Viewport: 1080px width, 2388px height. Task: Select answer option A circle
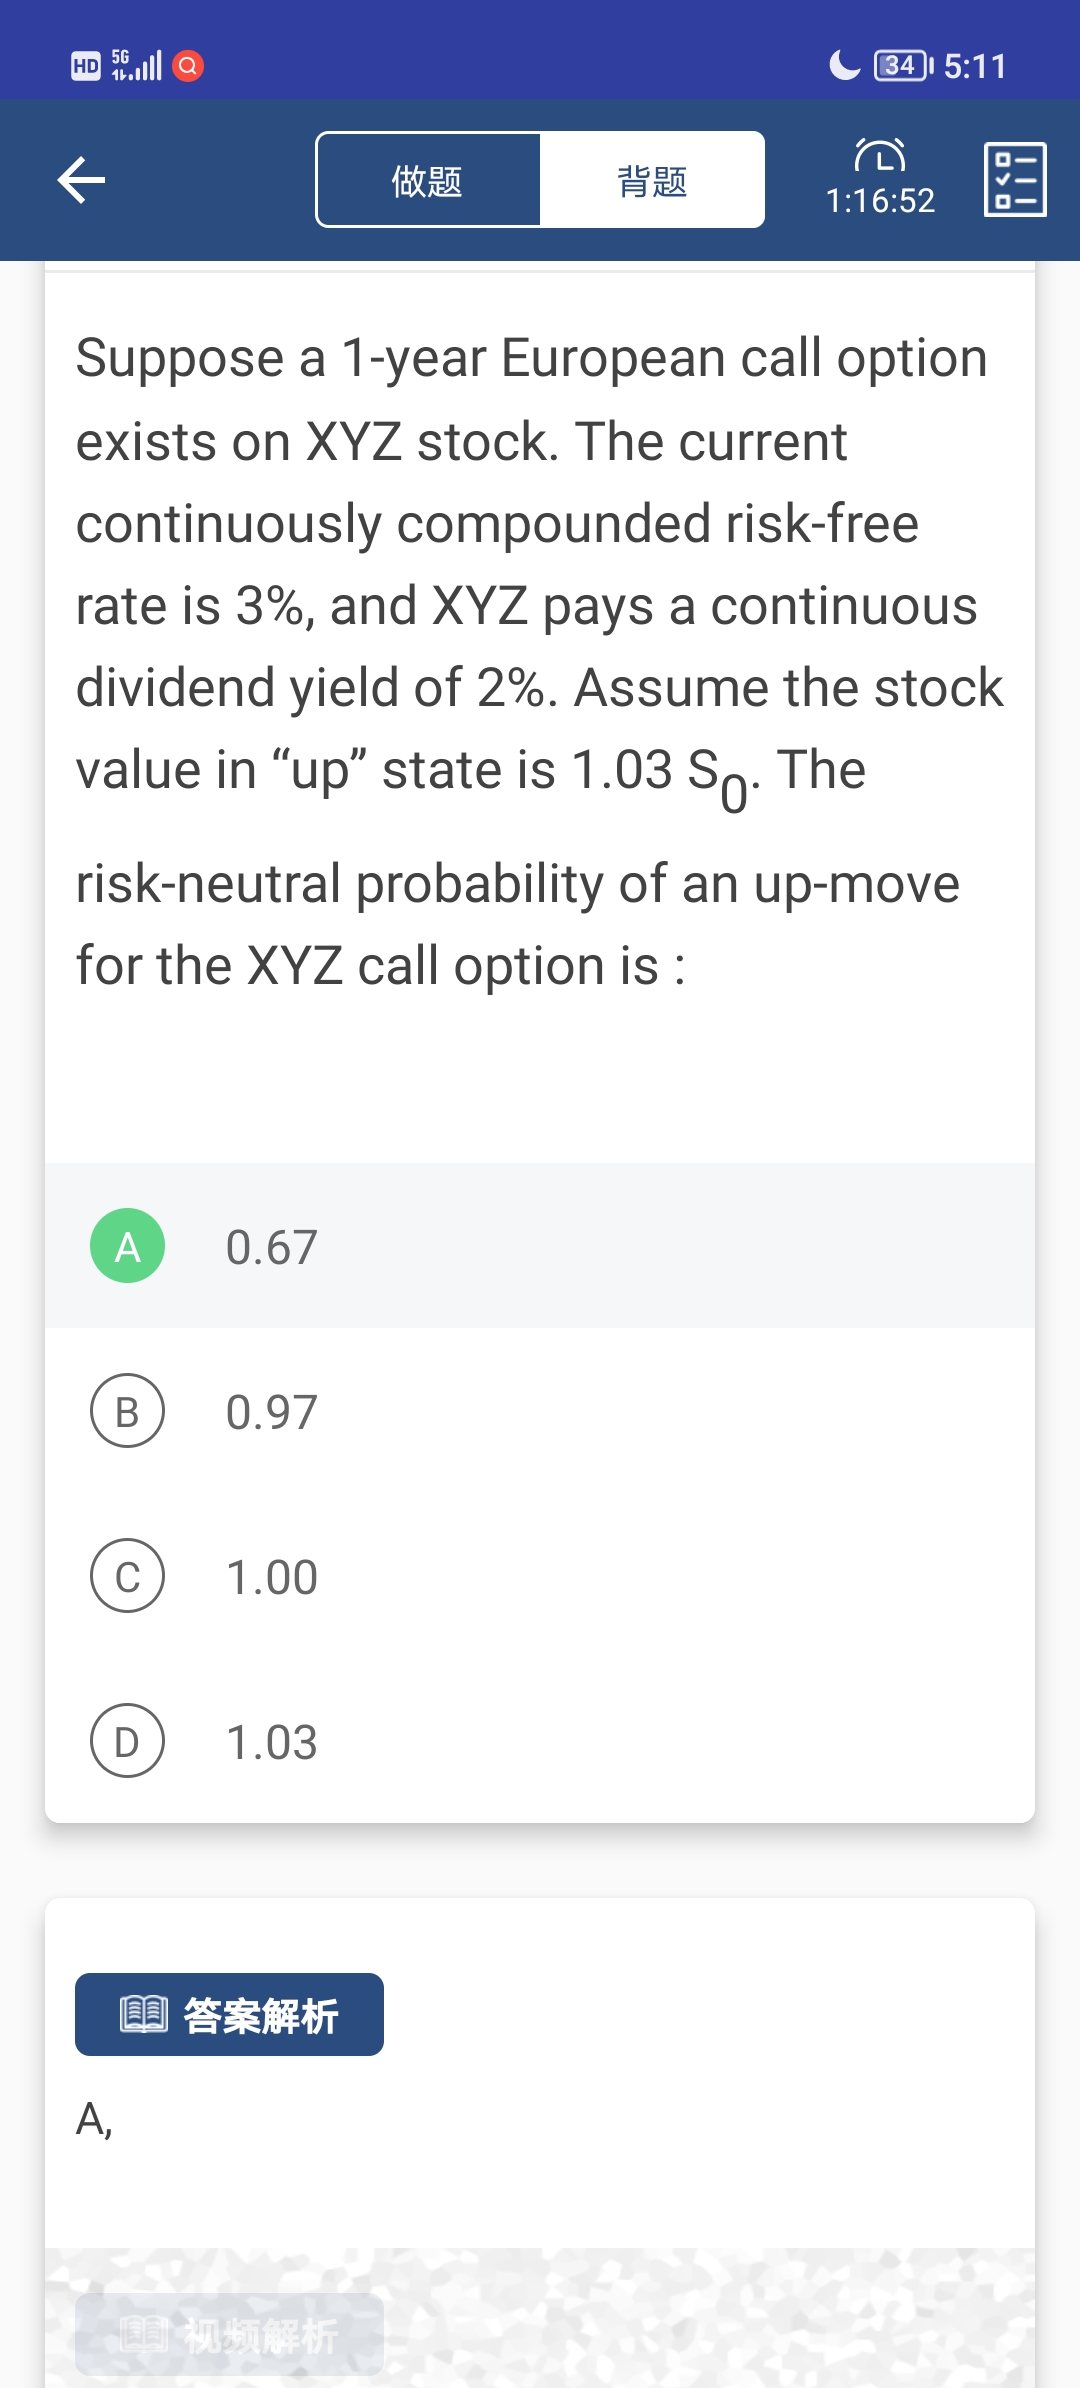[x=128, y=1246]
